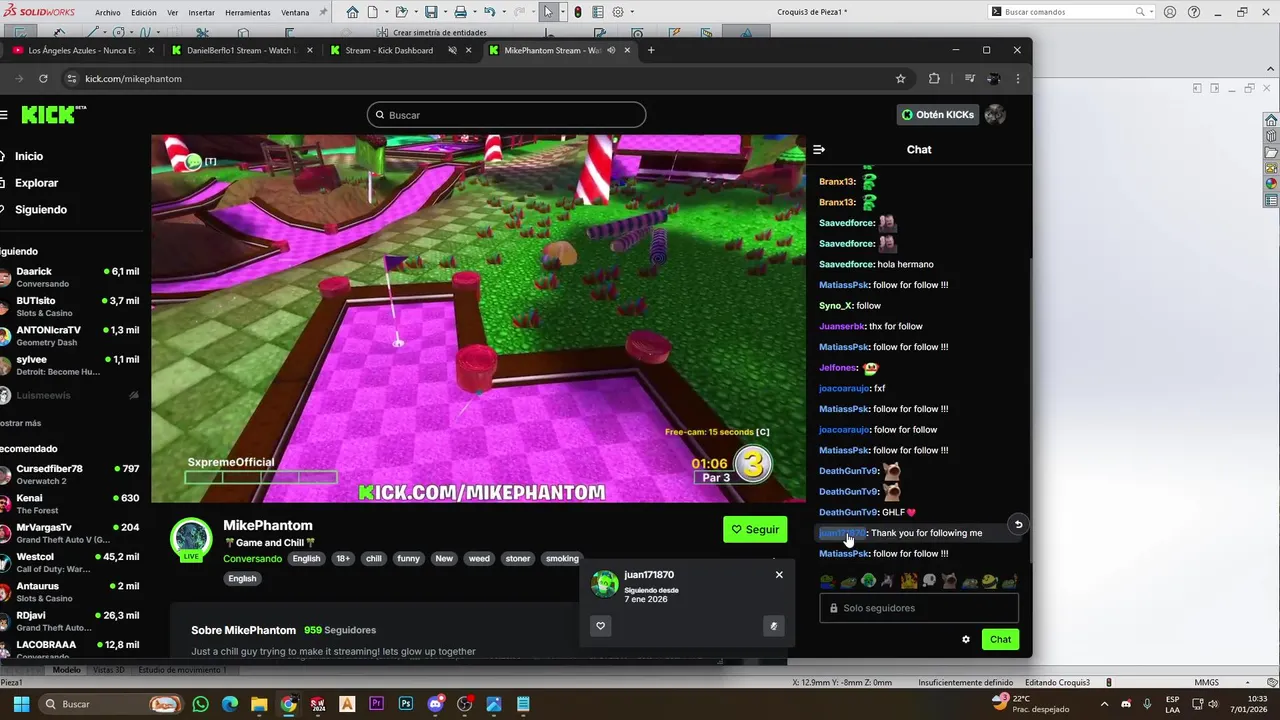This screenshot has width=1280, height=720.
Task: Click the SolidWorks rebuild traffic light icon
Action: 578,12
